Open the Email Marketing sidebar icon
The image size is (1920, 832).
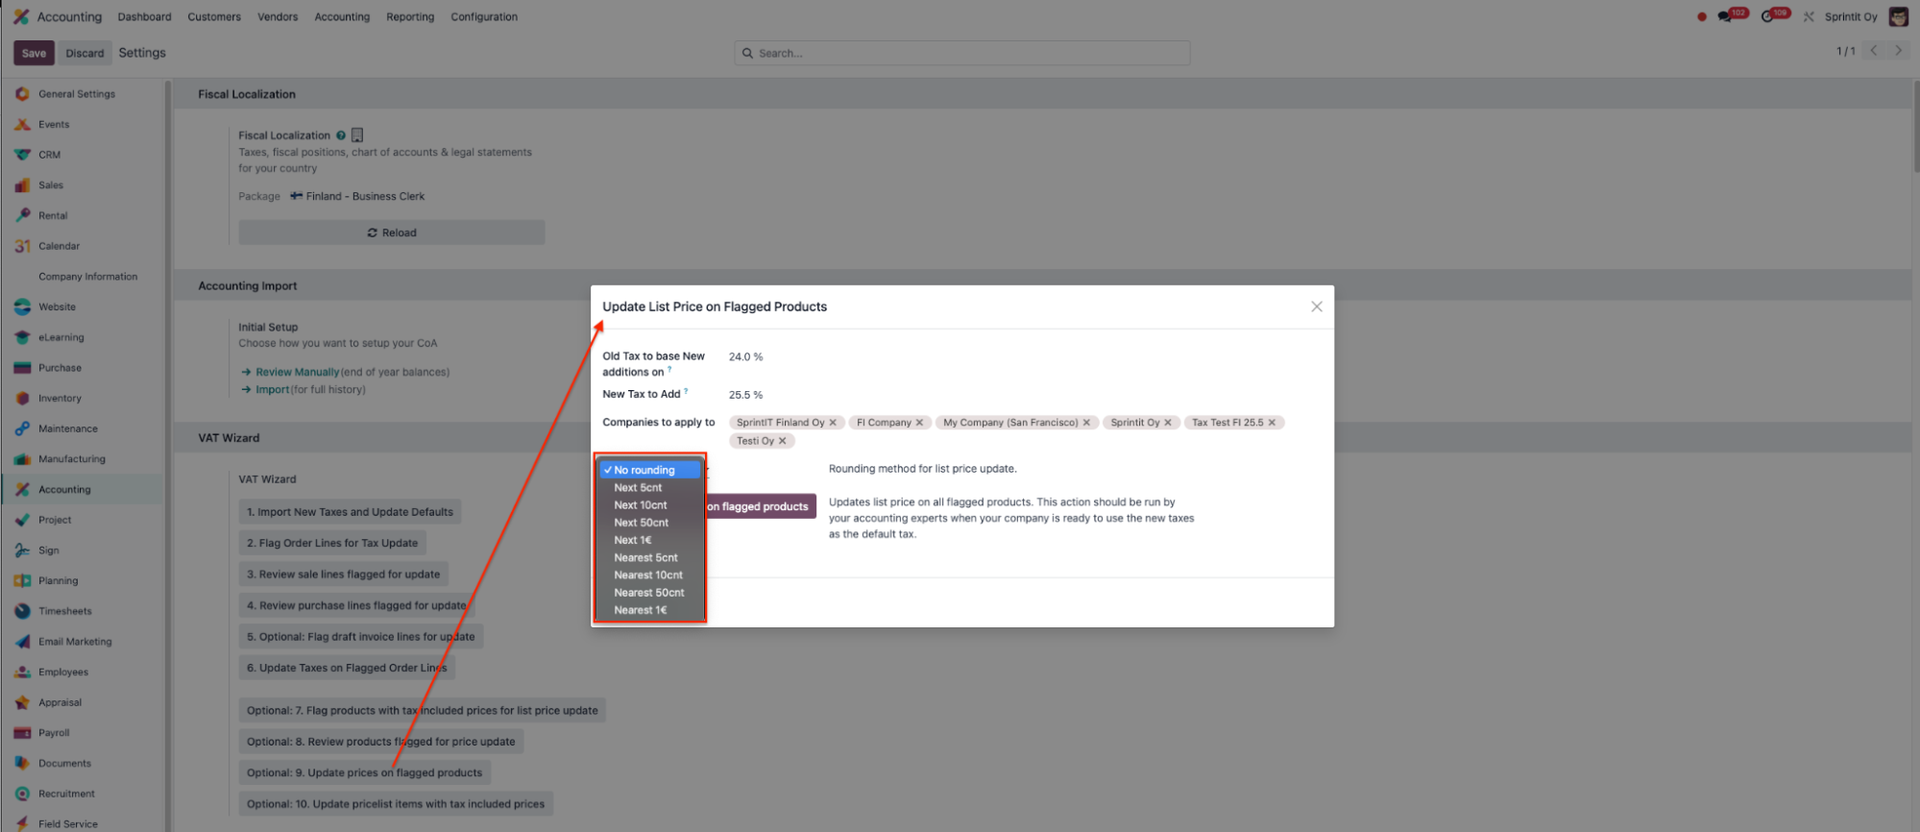pos(22,642)
